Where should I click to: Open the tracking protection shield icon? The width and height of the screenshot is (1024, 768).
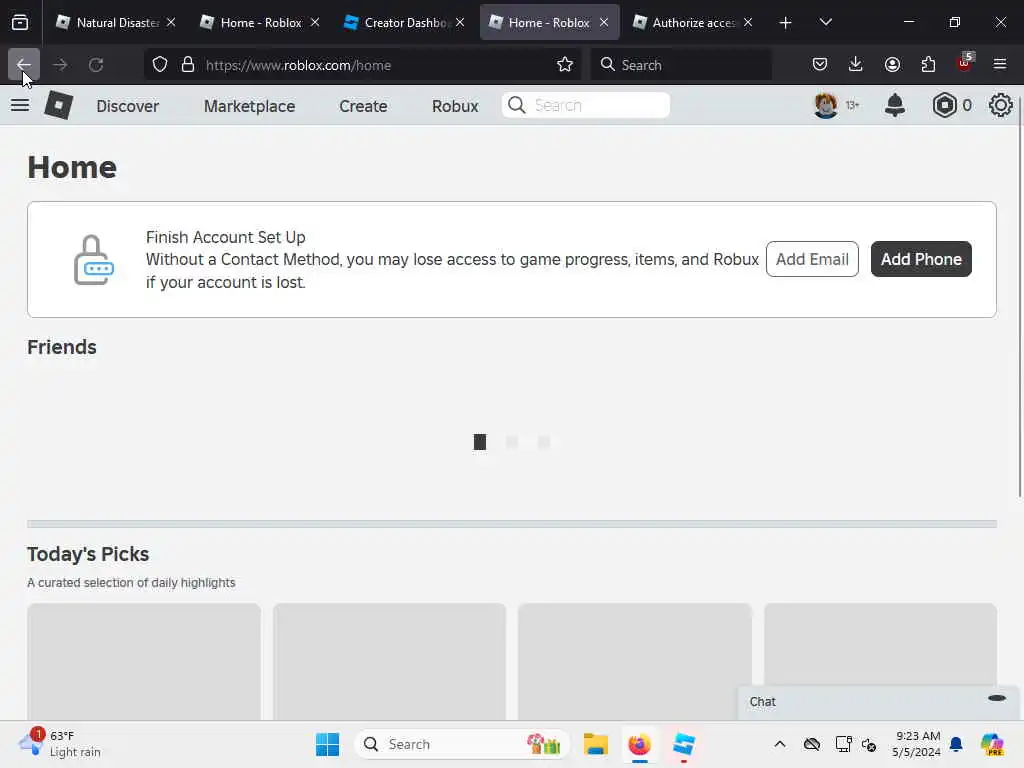160,65
